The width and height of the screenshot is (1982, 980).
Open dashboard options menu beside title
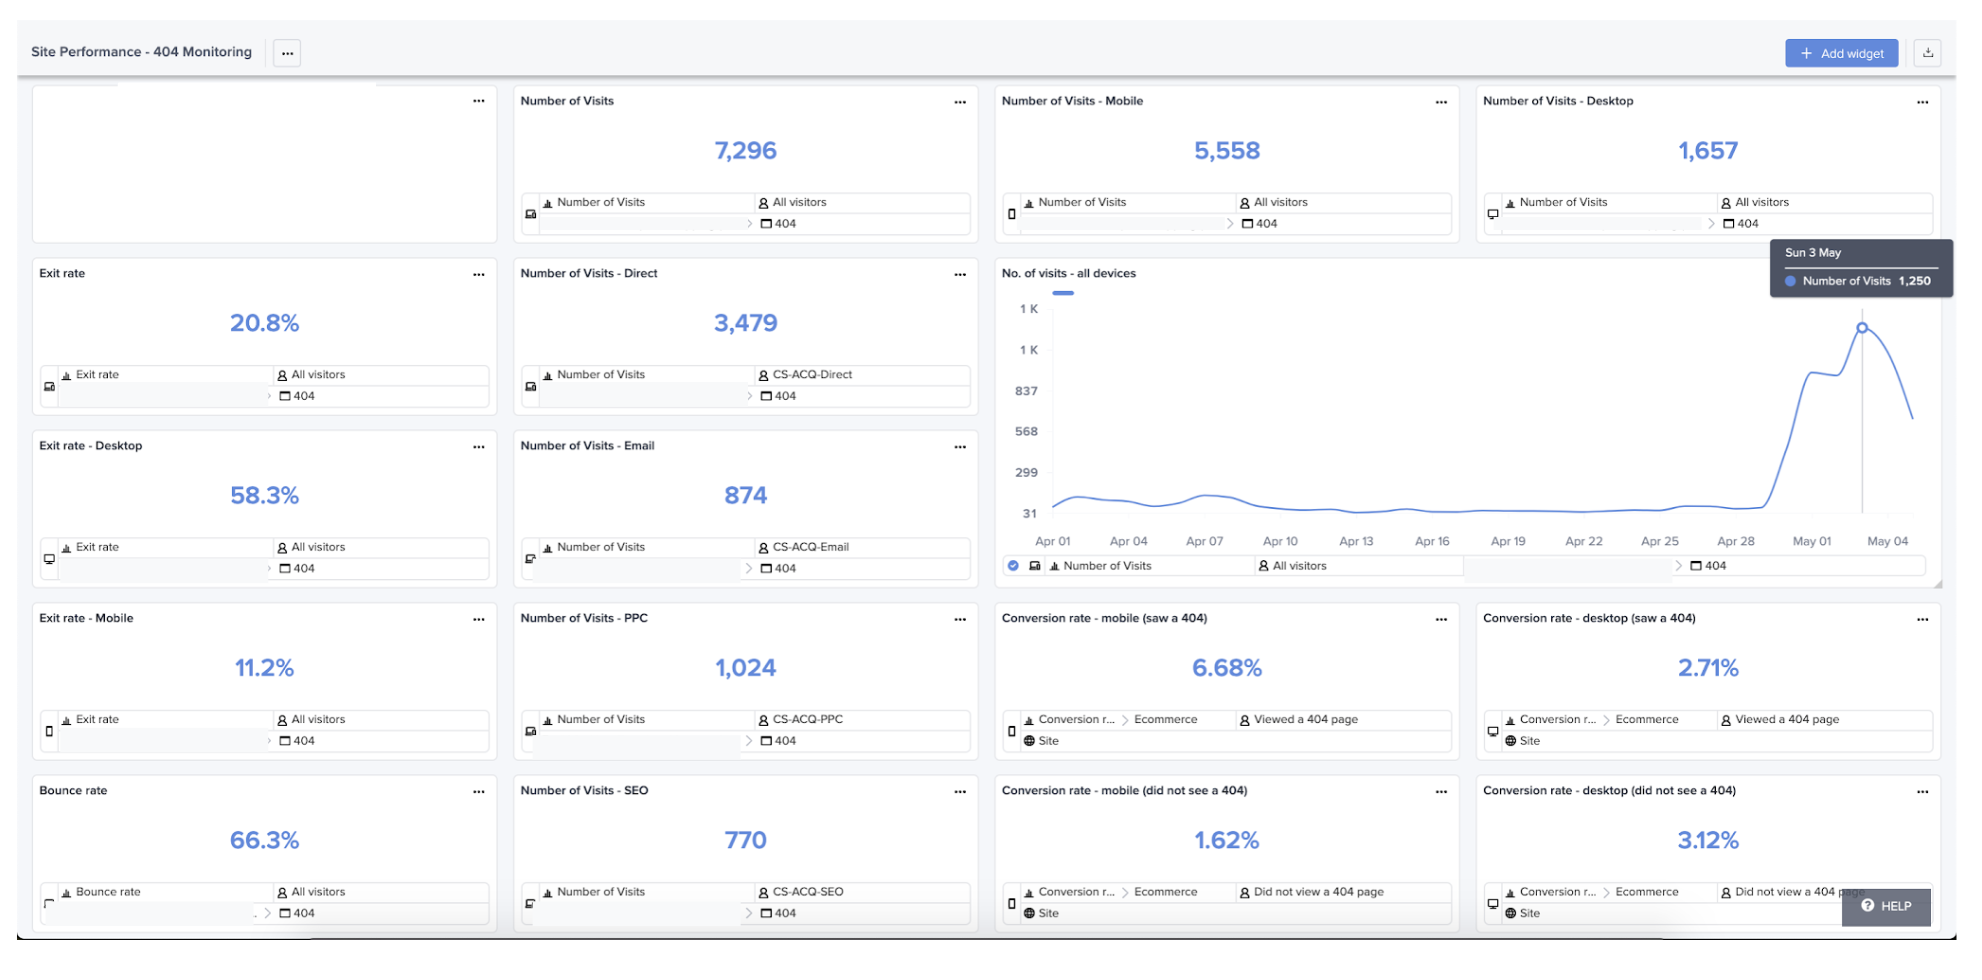[288, 53]
